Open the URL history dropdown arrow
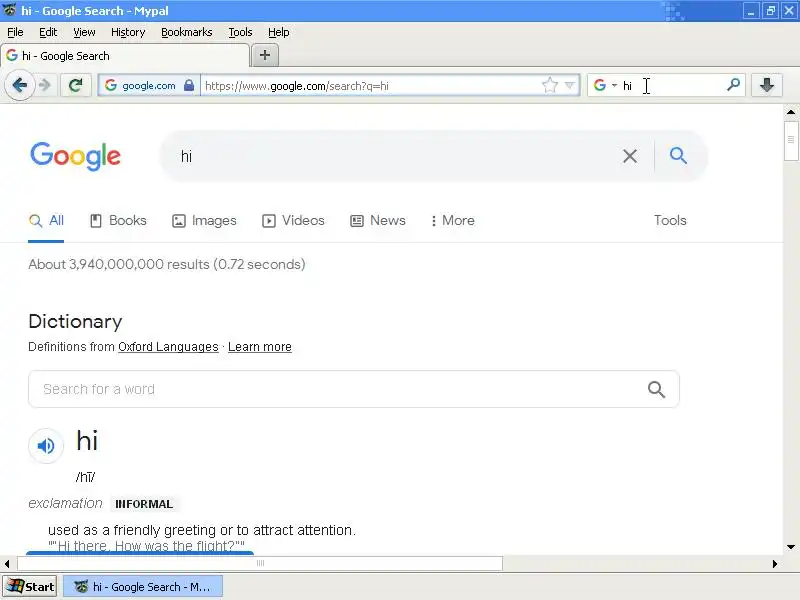This screenshot has height=600, width=800. pyautogui.click(x=570, y=85)
